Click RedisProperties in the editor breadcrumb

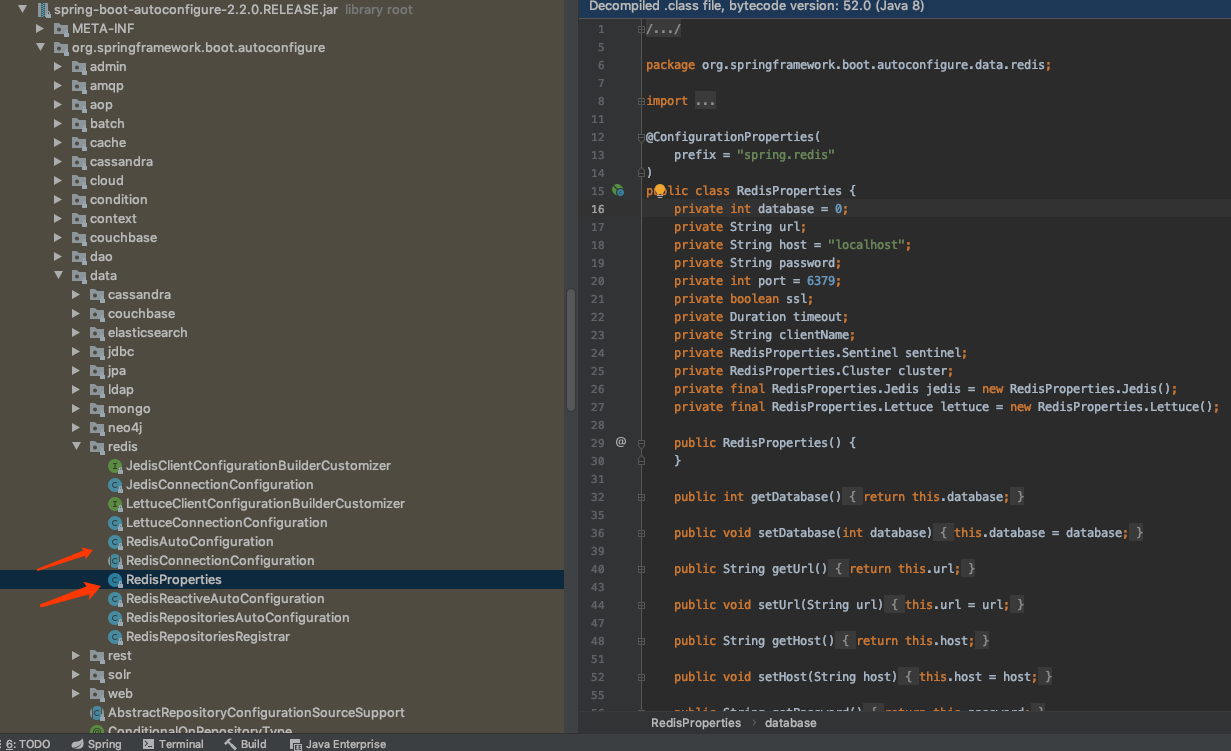click(x=696, y=723)
